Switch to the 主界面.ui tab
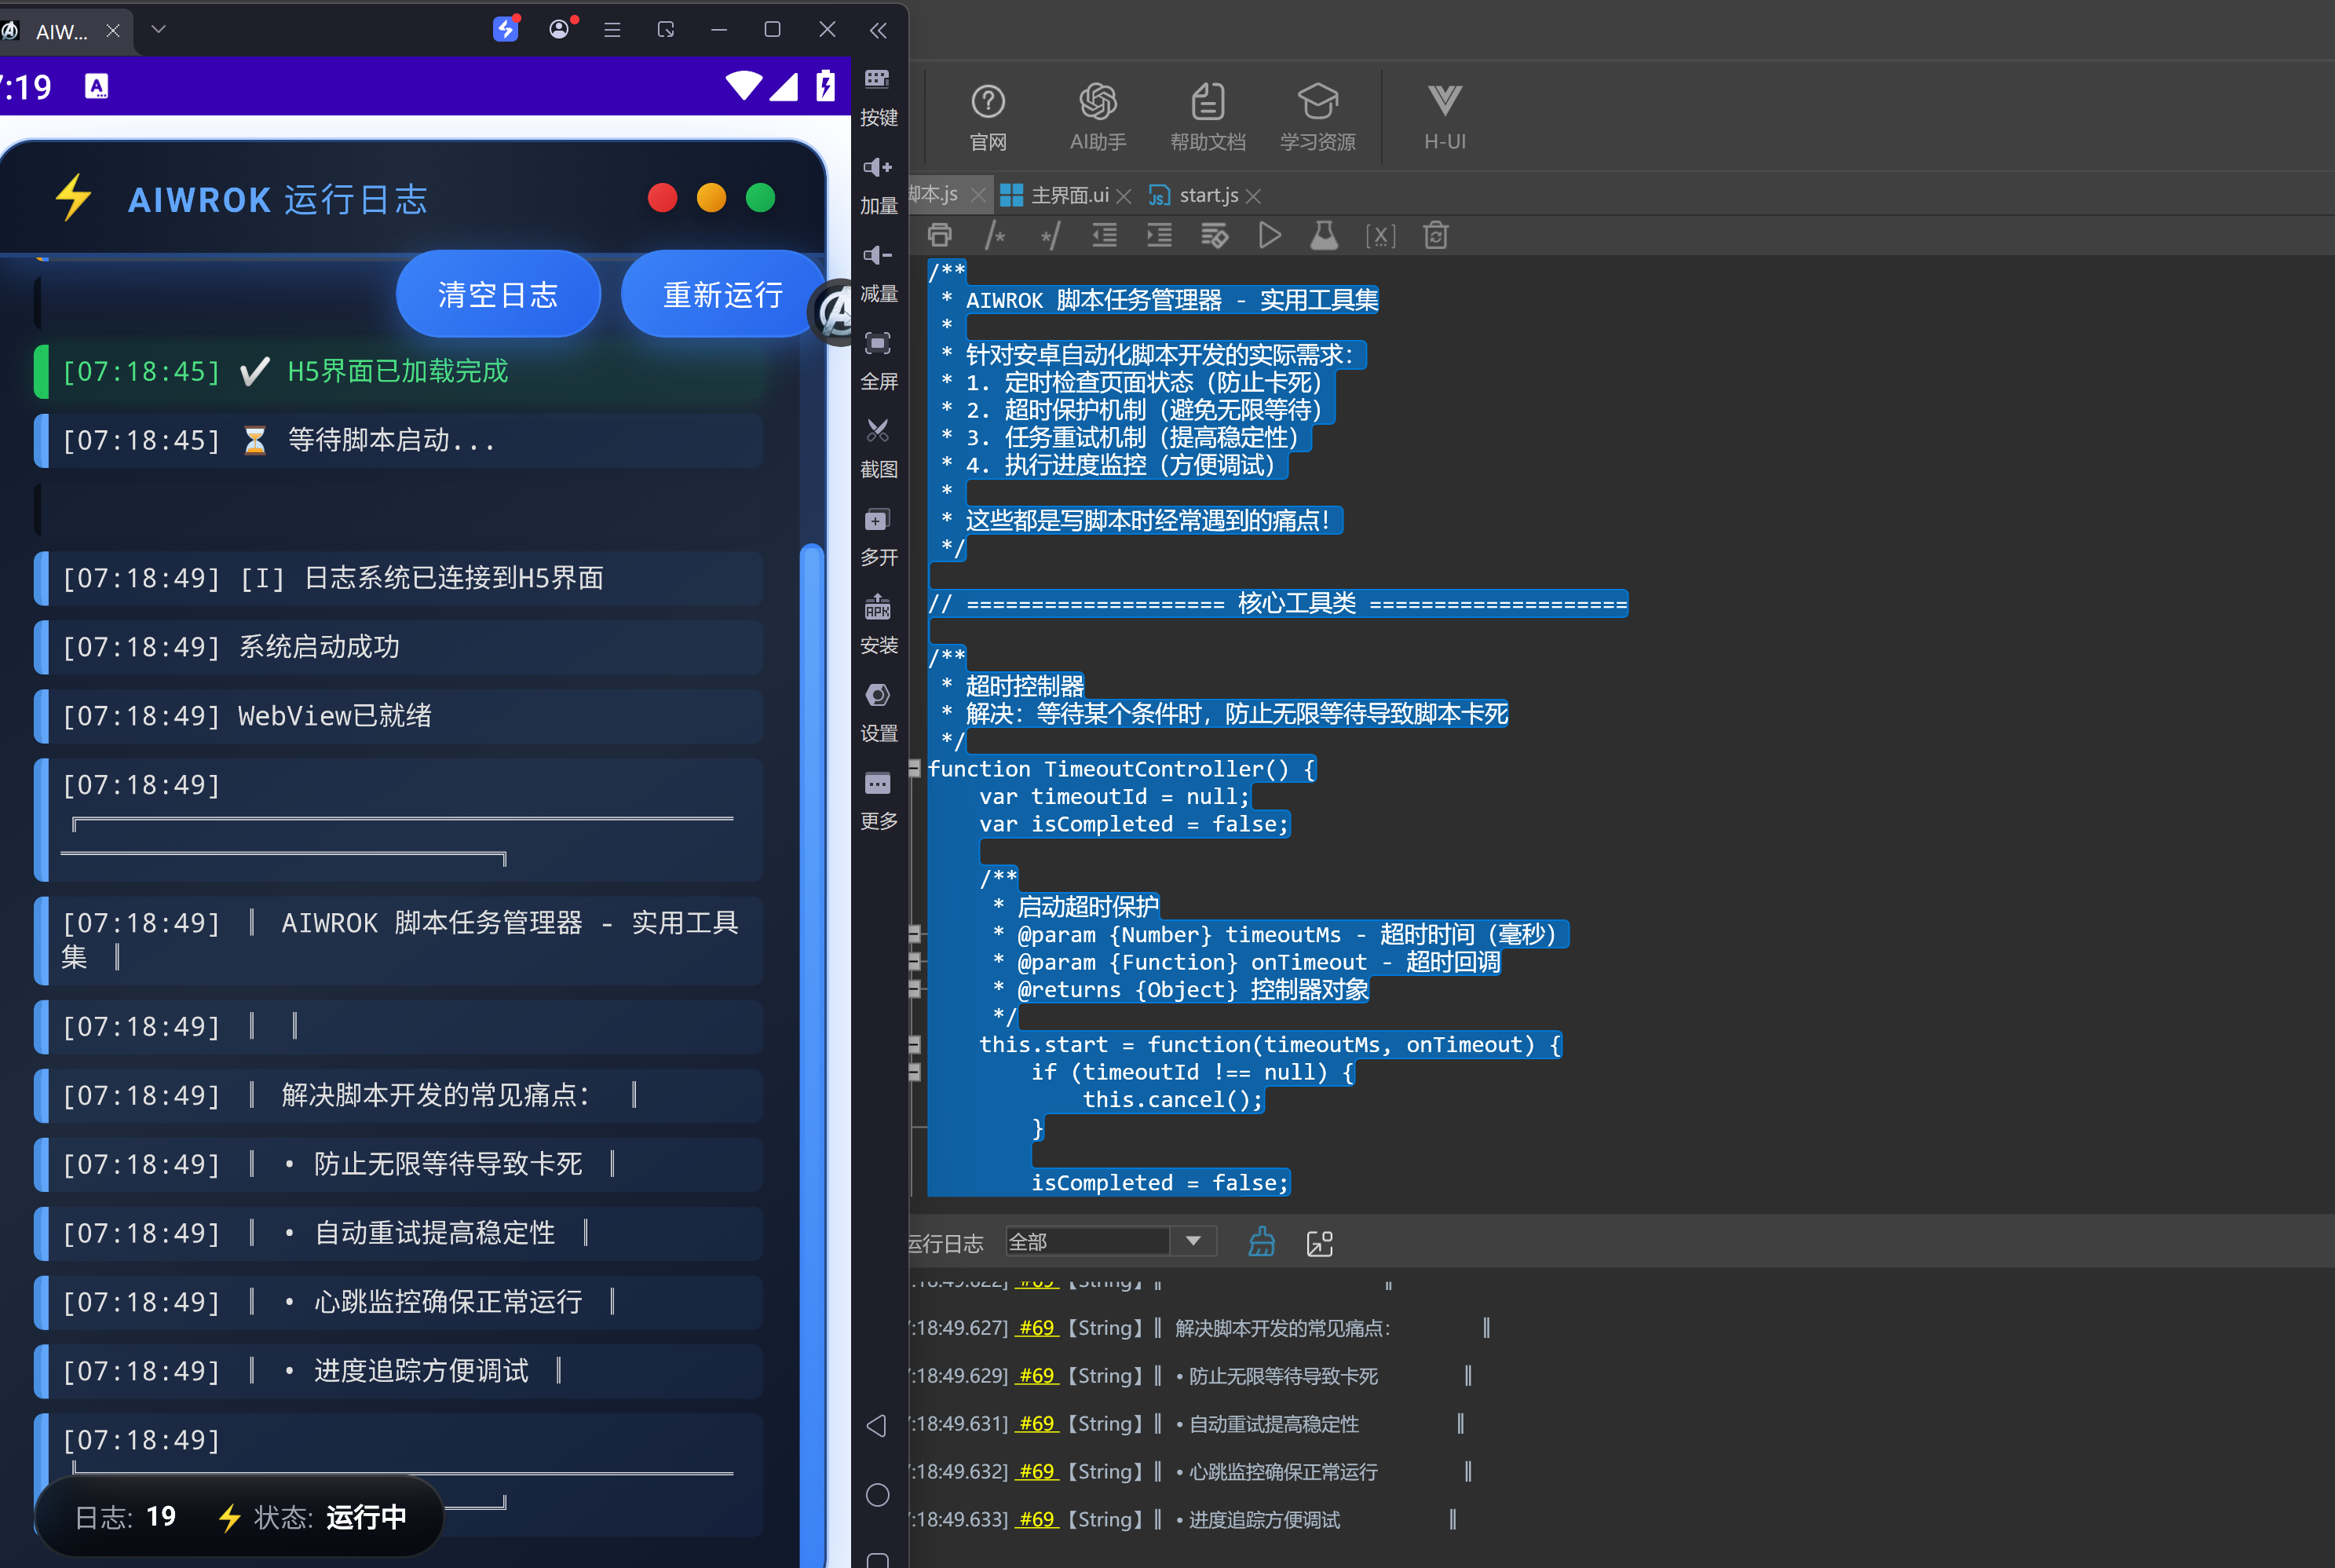2335x1568 pixels. [x=1066, y=195]
